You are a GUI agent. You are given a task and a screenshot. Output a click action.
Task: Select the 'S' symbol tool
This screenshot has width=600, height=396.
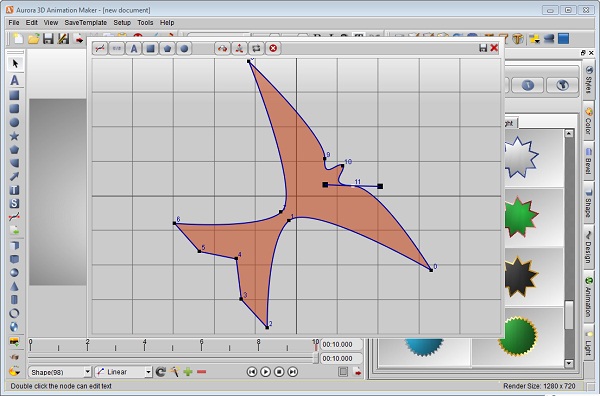(x=14, y=204)
